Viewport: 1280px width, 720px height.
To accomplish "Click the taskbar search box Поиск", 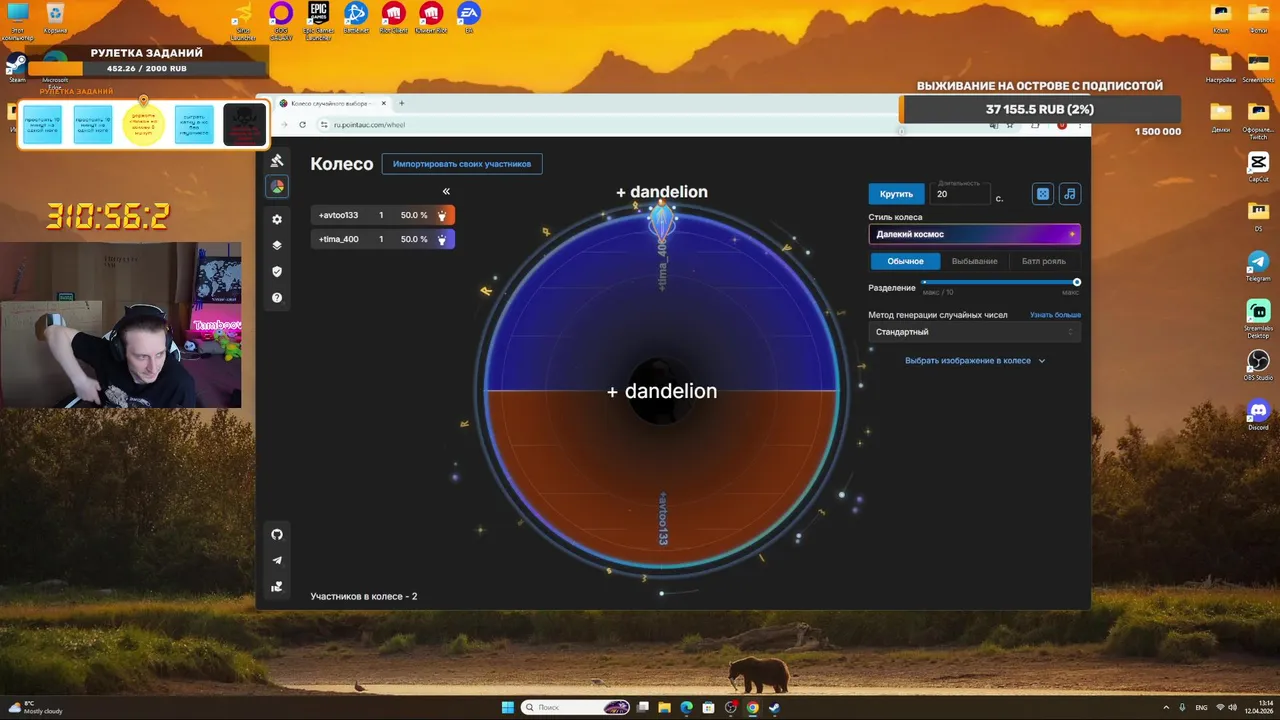I will pyautogui.click(x=577, y=707).
